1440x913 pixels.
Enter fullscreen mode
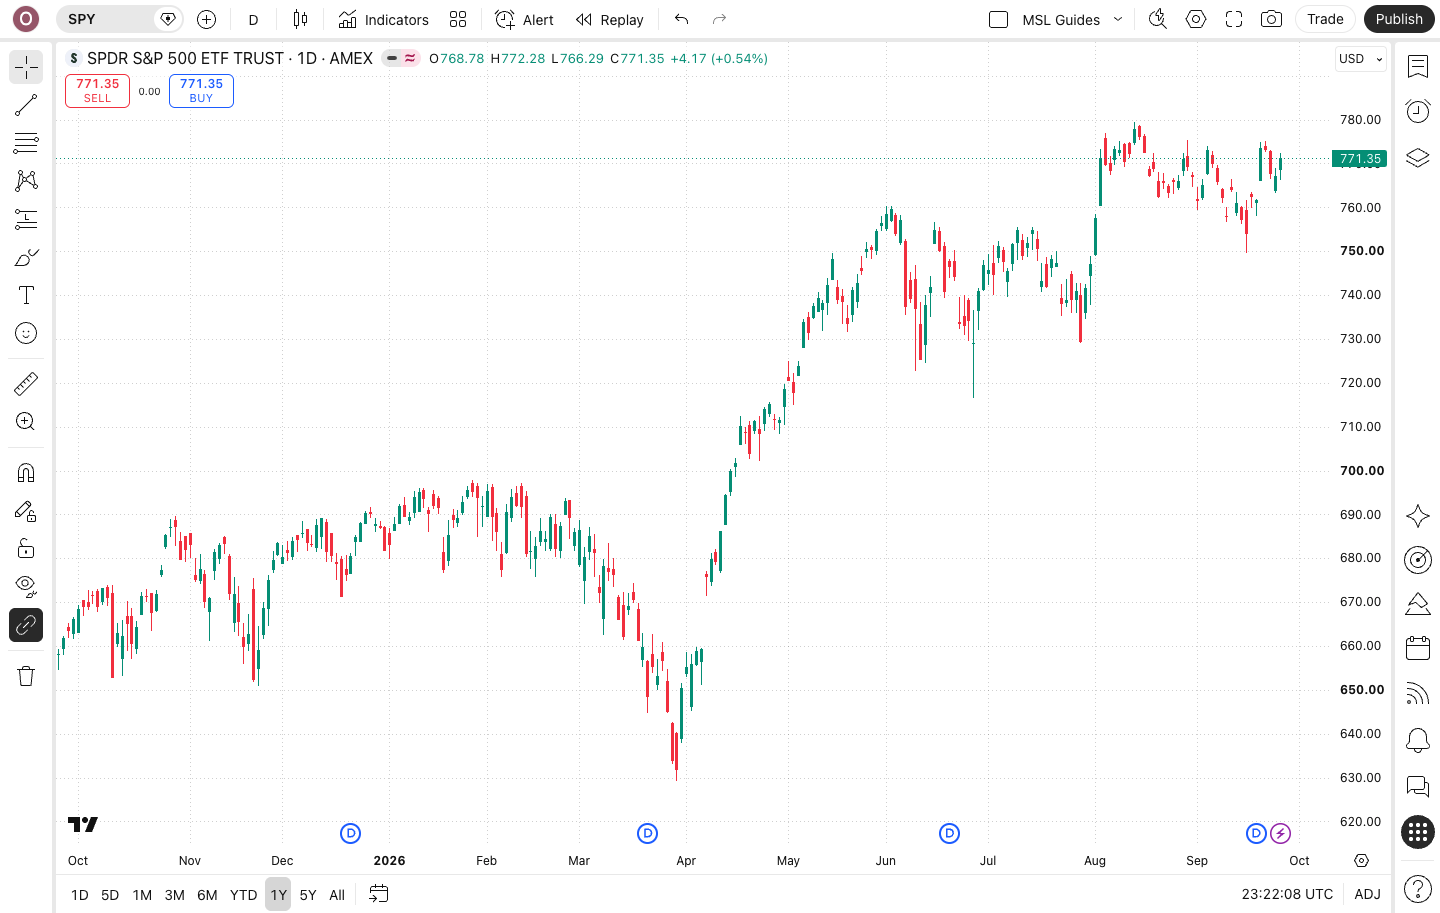click(1234, 19)
